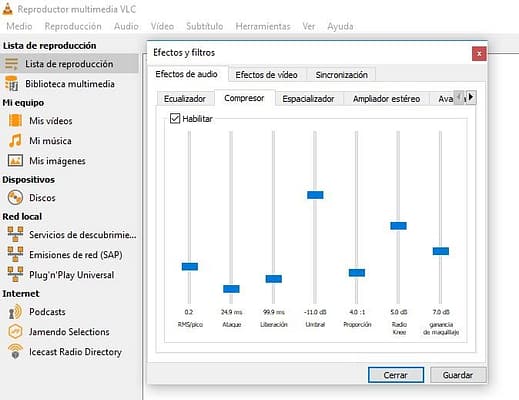Screen dimensions: 519x400
Task: Switch to Efectos de audio tab
Action: pyautogui.click(x=187, y=74)
